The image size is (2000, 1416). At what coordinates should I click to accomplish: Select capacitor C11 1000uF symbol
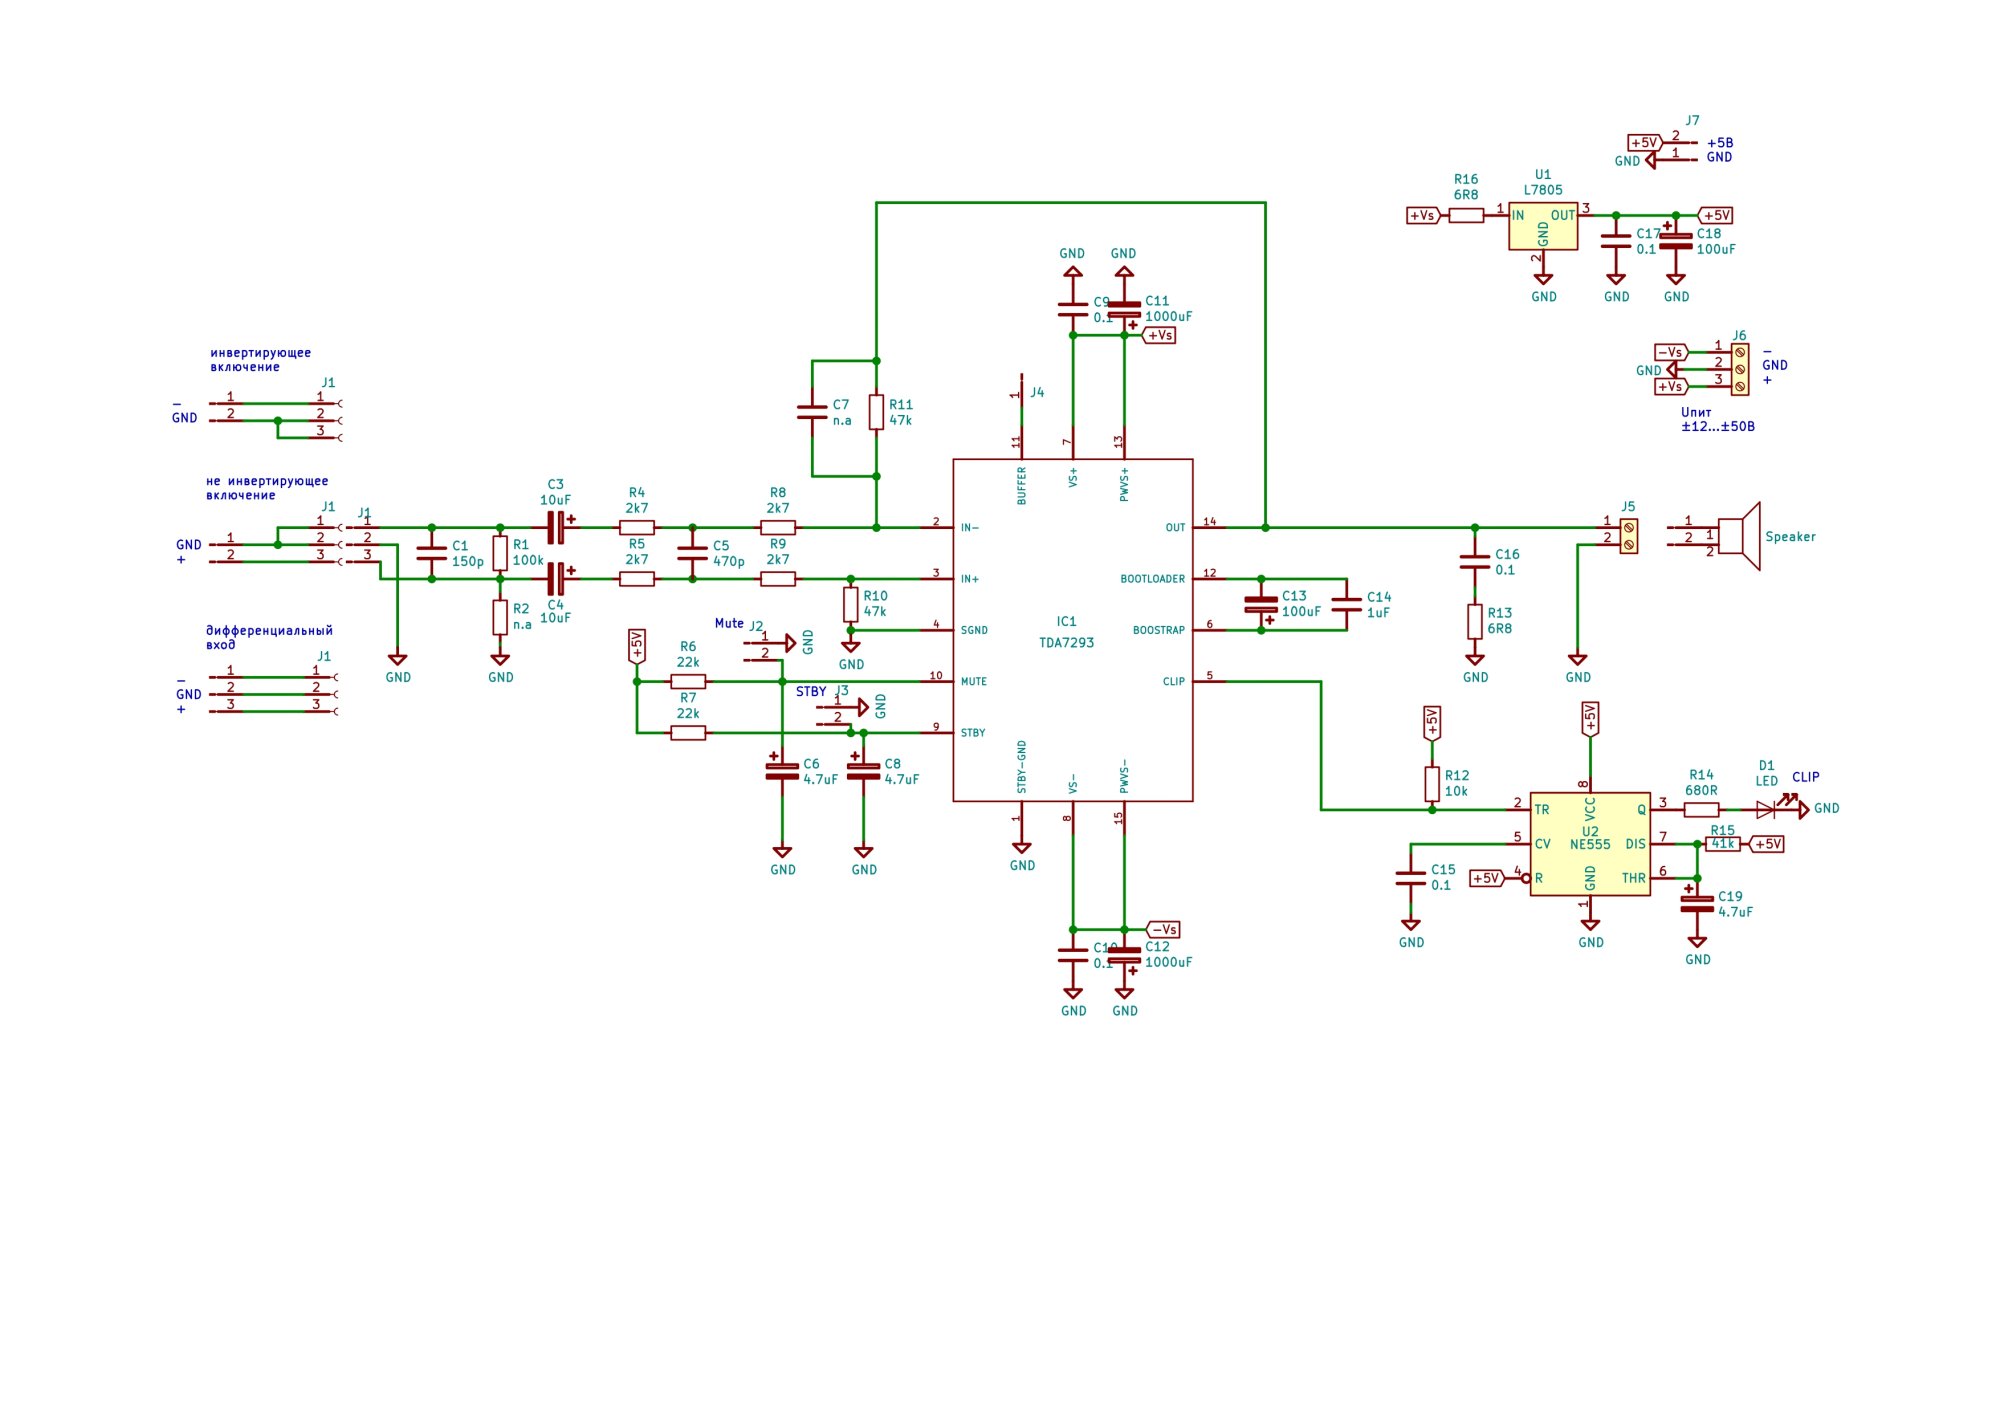[1124, 308]
